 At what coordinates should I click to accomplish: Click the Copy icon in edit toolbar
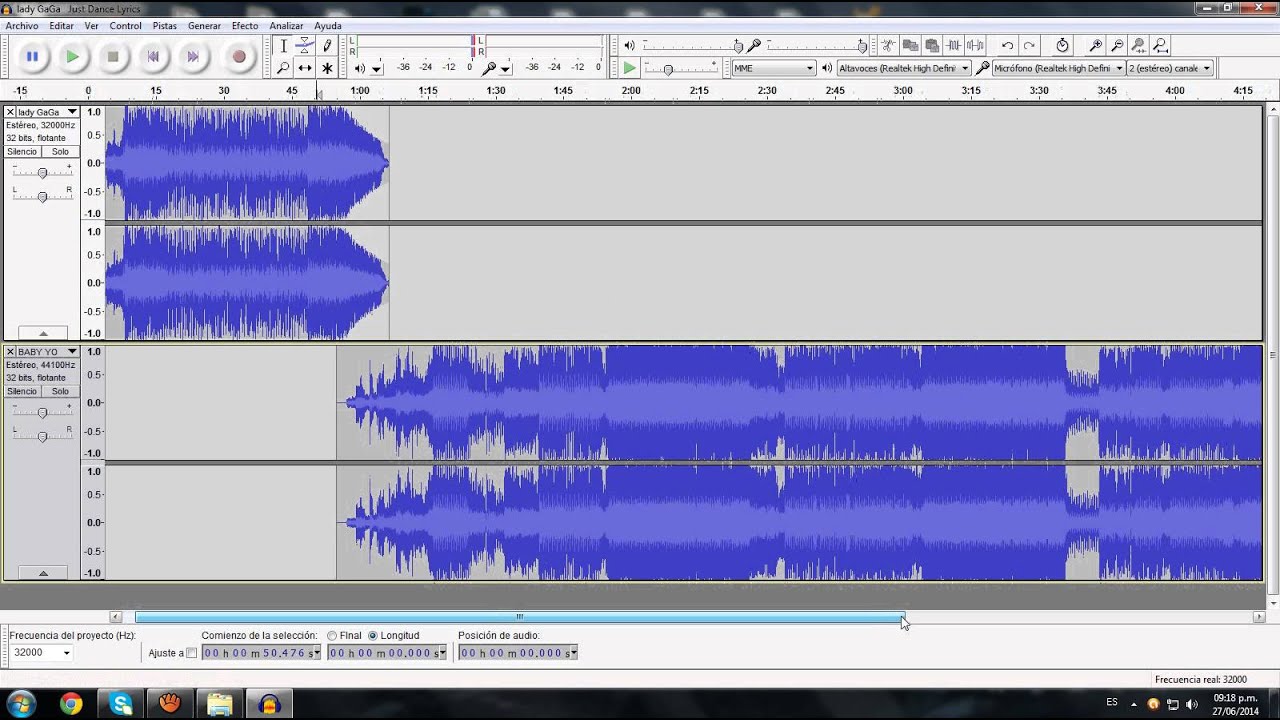910,45
